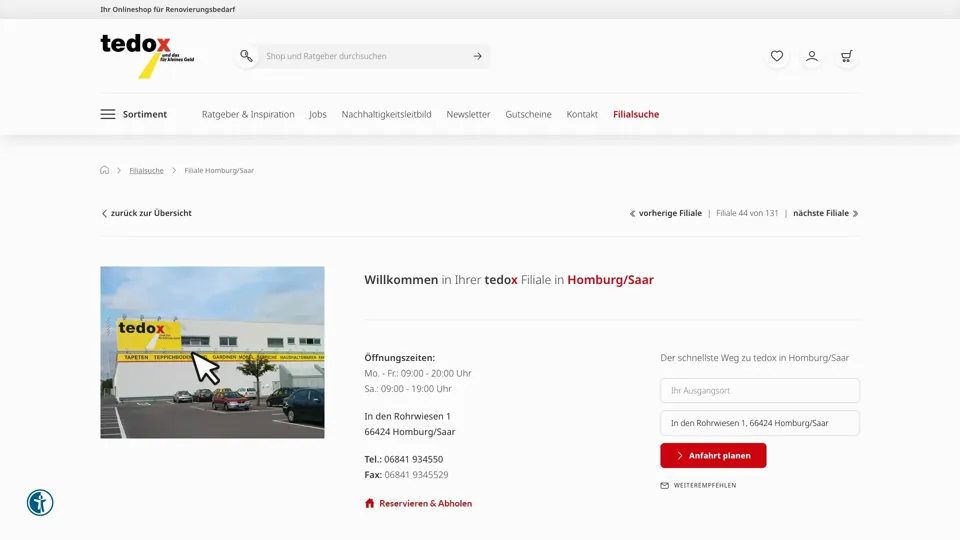Click WEITEREMPFEHLEN link text
This screenshot has width=960, height=540.
705,486
